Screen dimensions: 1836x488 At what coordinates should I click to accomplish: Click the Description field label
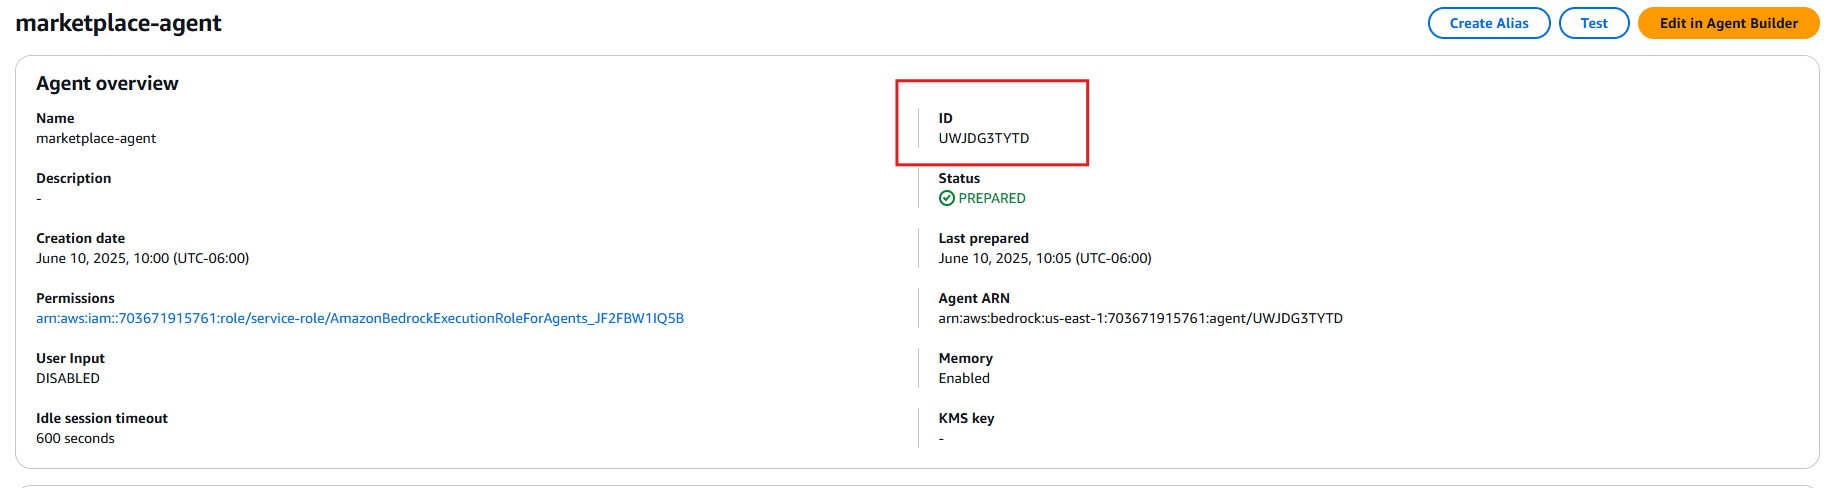[x=73, y=178]
